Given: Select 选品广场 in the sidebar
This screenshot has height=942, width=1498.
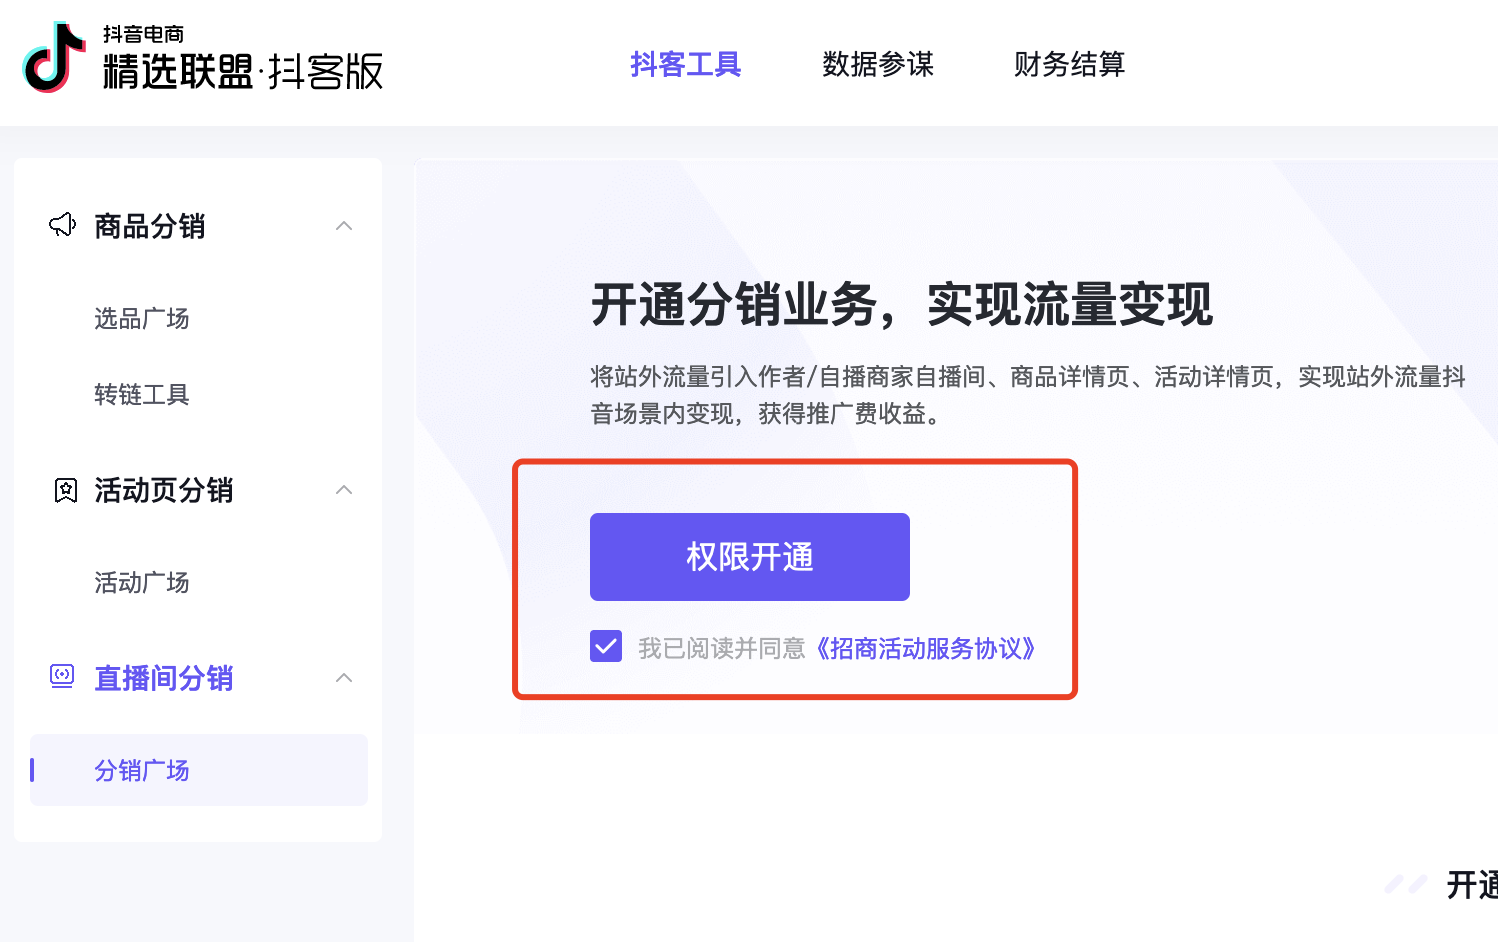Looking at the screenshot, I should click(x=142, y=318).
